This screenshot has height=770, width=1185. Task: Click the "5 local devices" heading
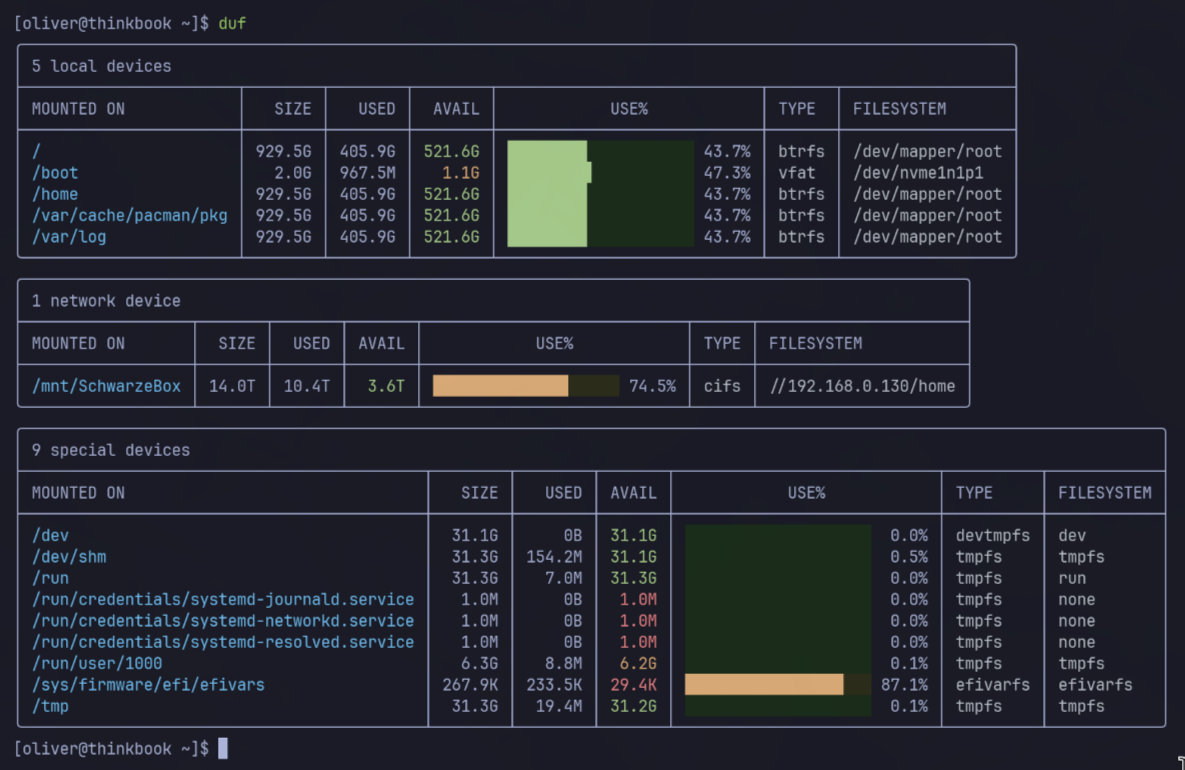point(101,66)
